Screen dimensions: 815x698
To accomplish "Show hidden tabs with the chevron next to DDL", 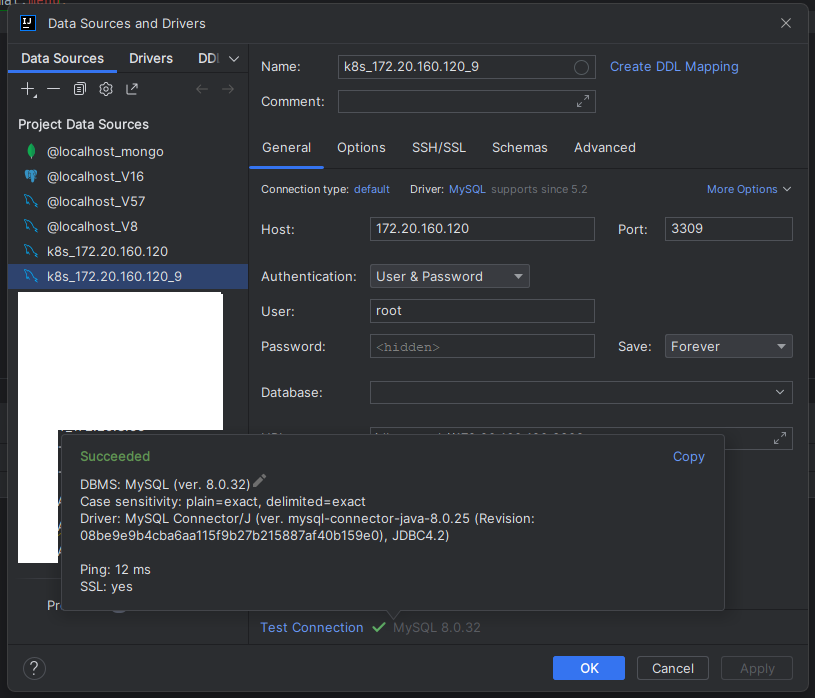I will 234,59.
